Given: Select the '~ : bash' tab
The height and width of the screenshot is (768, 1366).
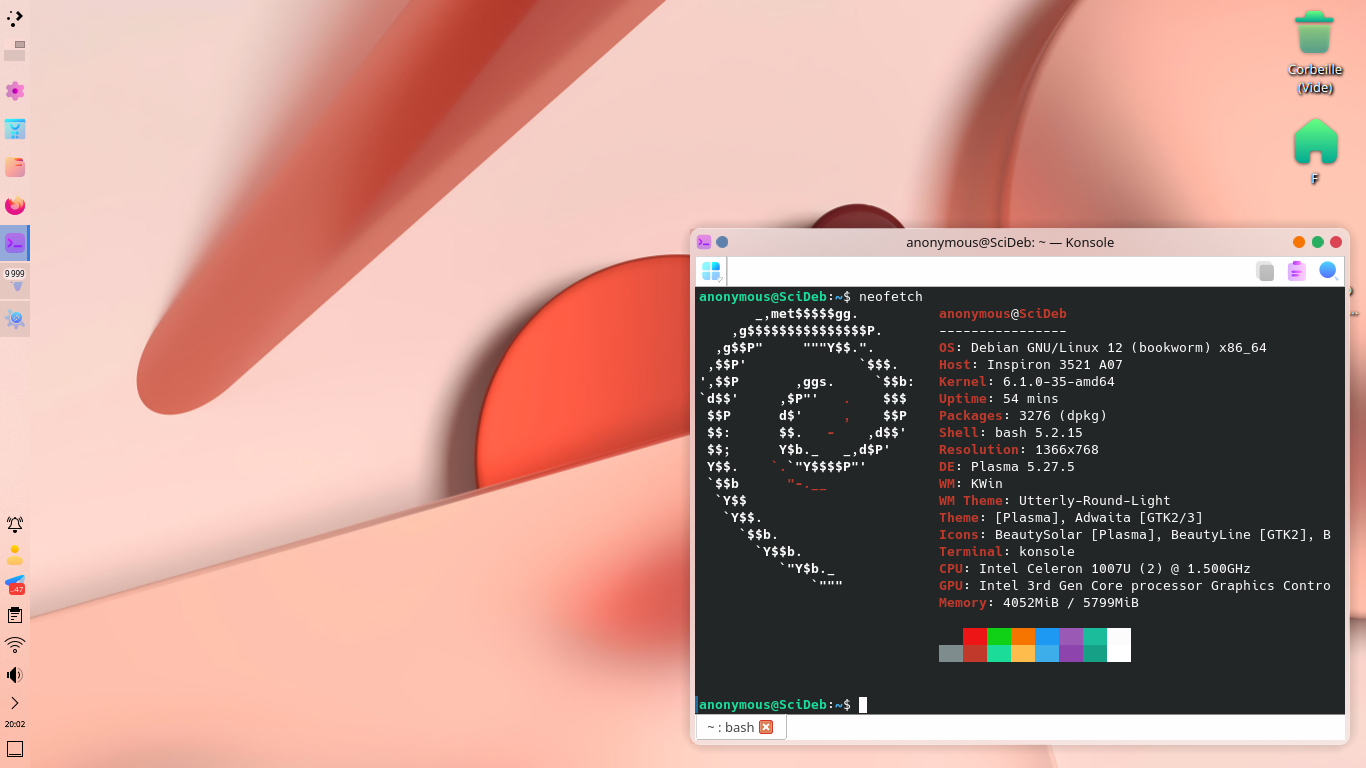Looking at the screenshot, I should tap(741, 727).
